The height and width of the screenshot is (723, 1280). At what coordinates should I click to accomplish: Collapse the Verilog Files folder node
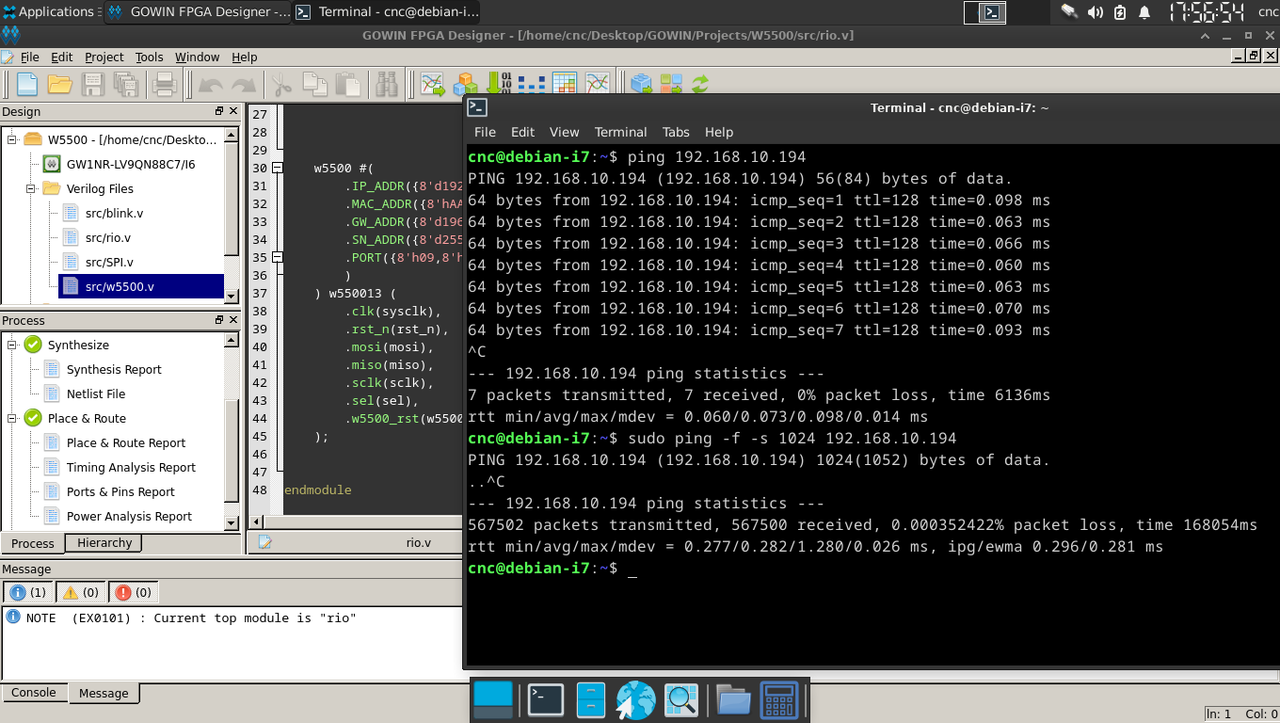[x=32, y=188]
